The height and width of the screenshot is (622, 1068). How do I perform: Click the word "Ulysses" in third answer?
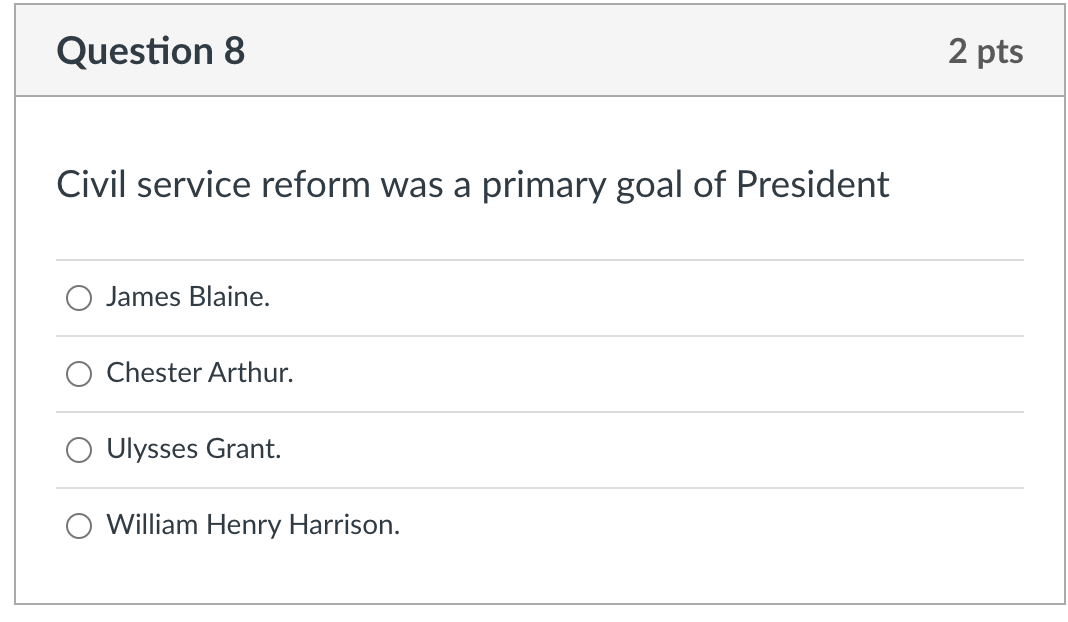coord(153,449)
